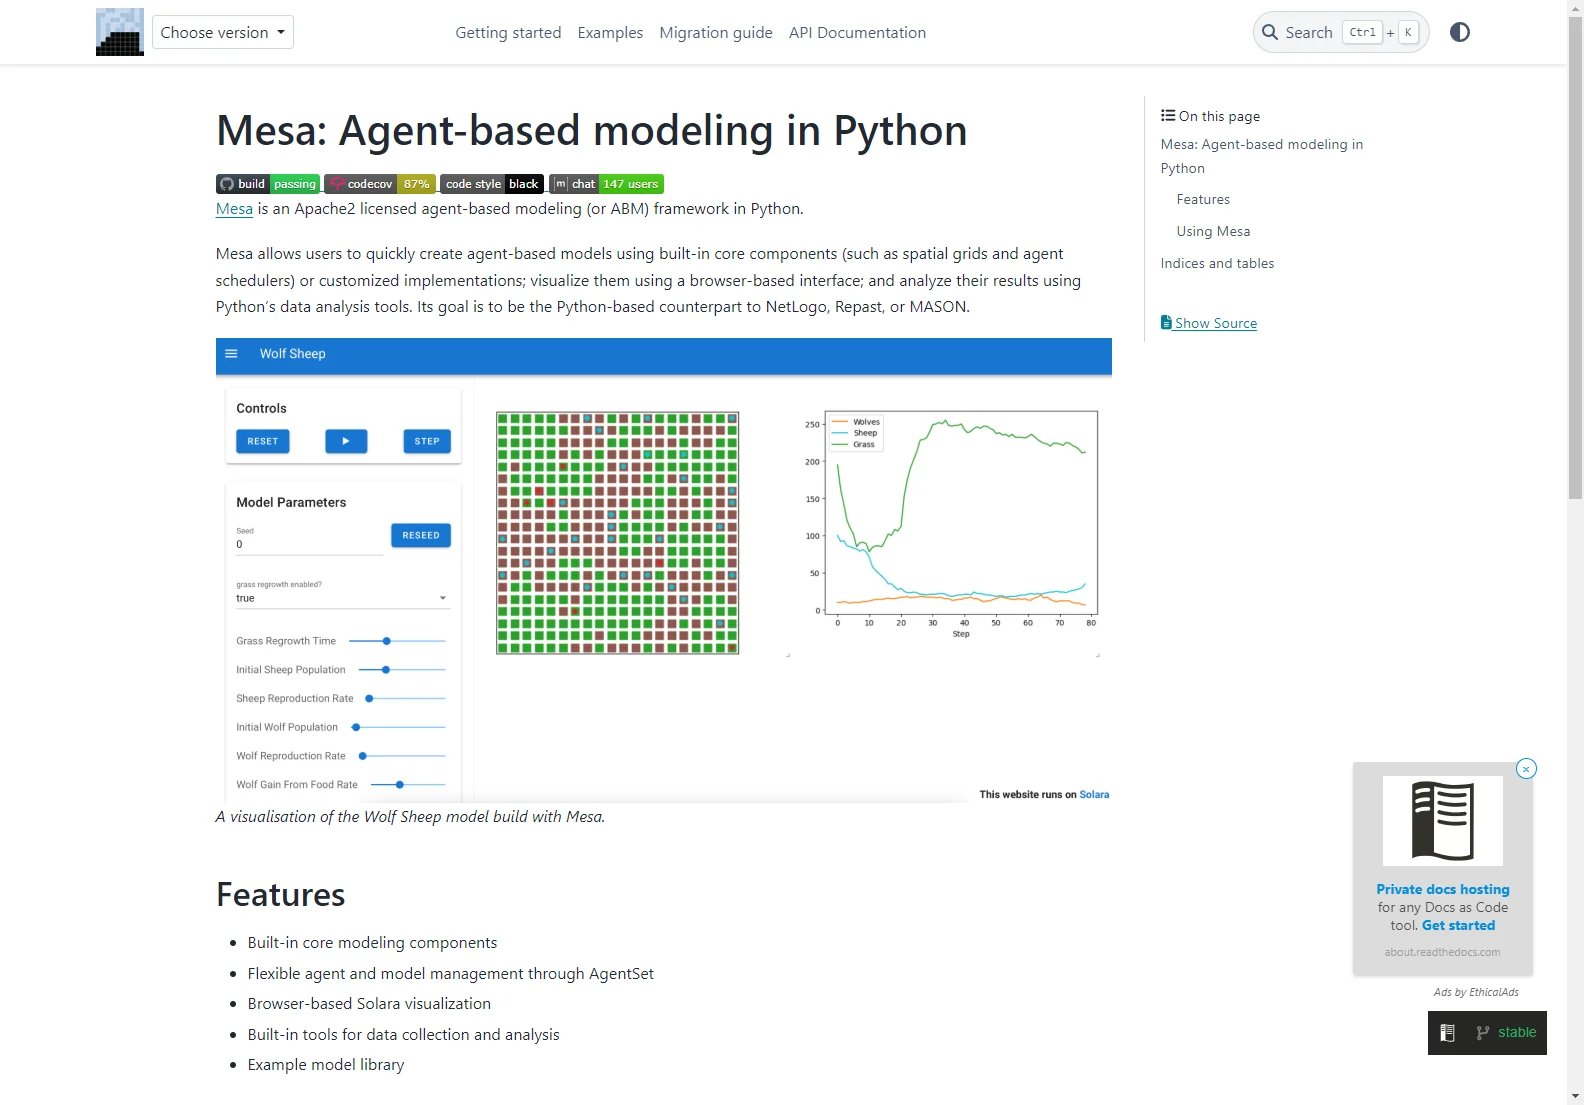Click the Read the Docs book icon
Image resolution: width=1584 pixels, height=1105 pixels.
coord(1447,1033)
